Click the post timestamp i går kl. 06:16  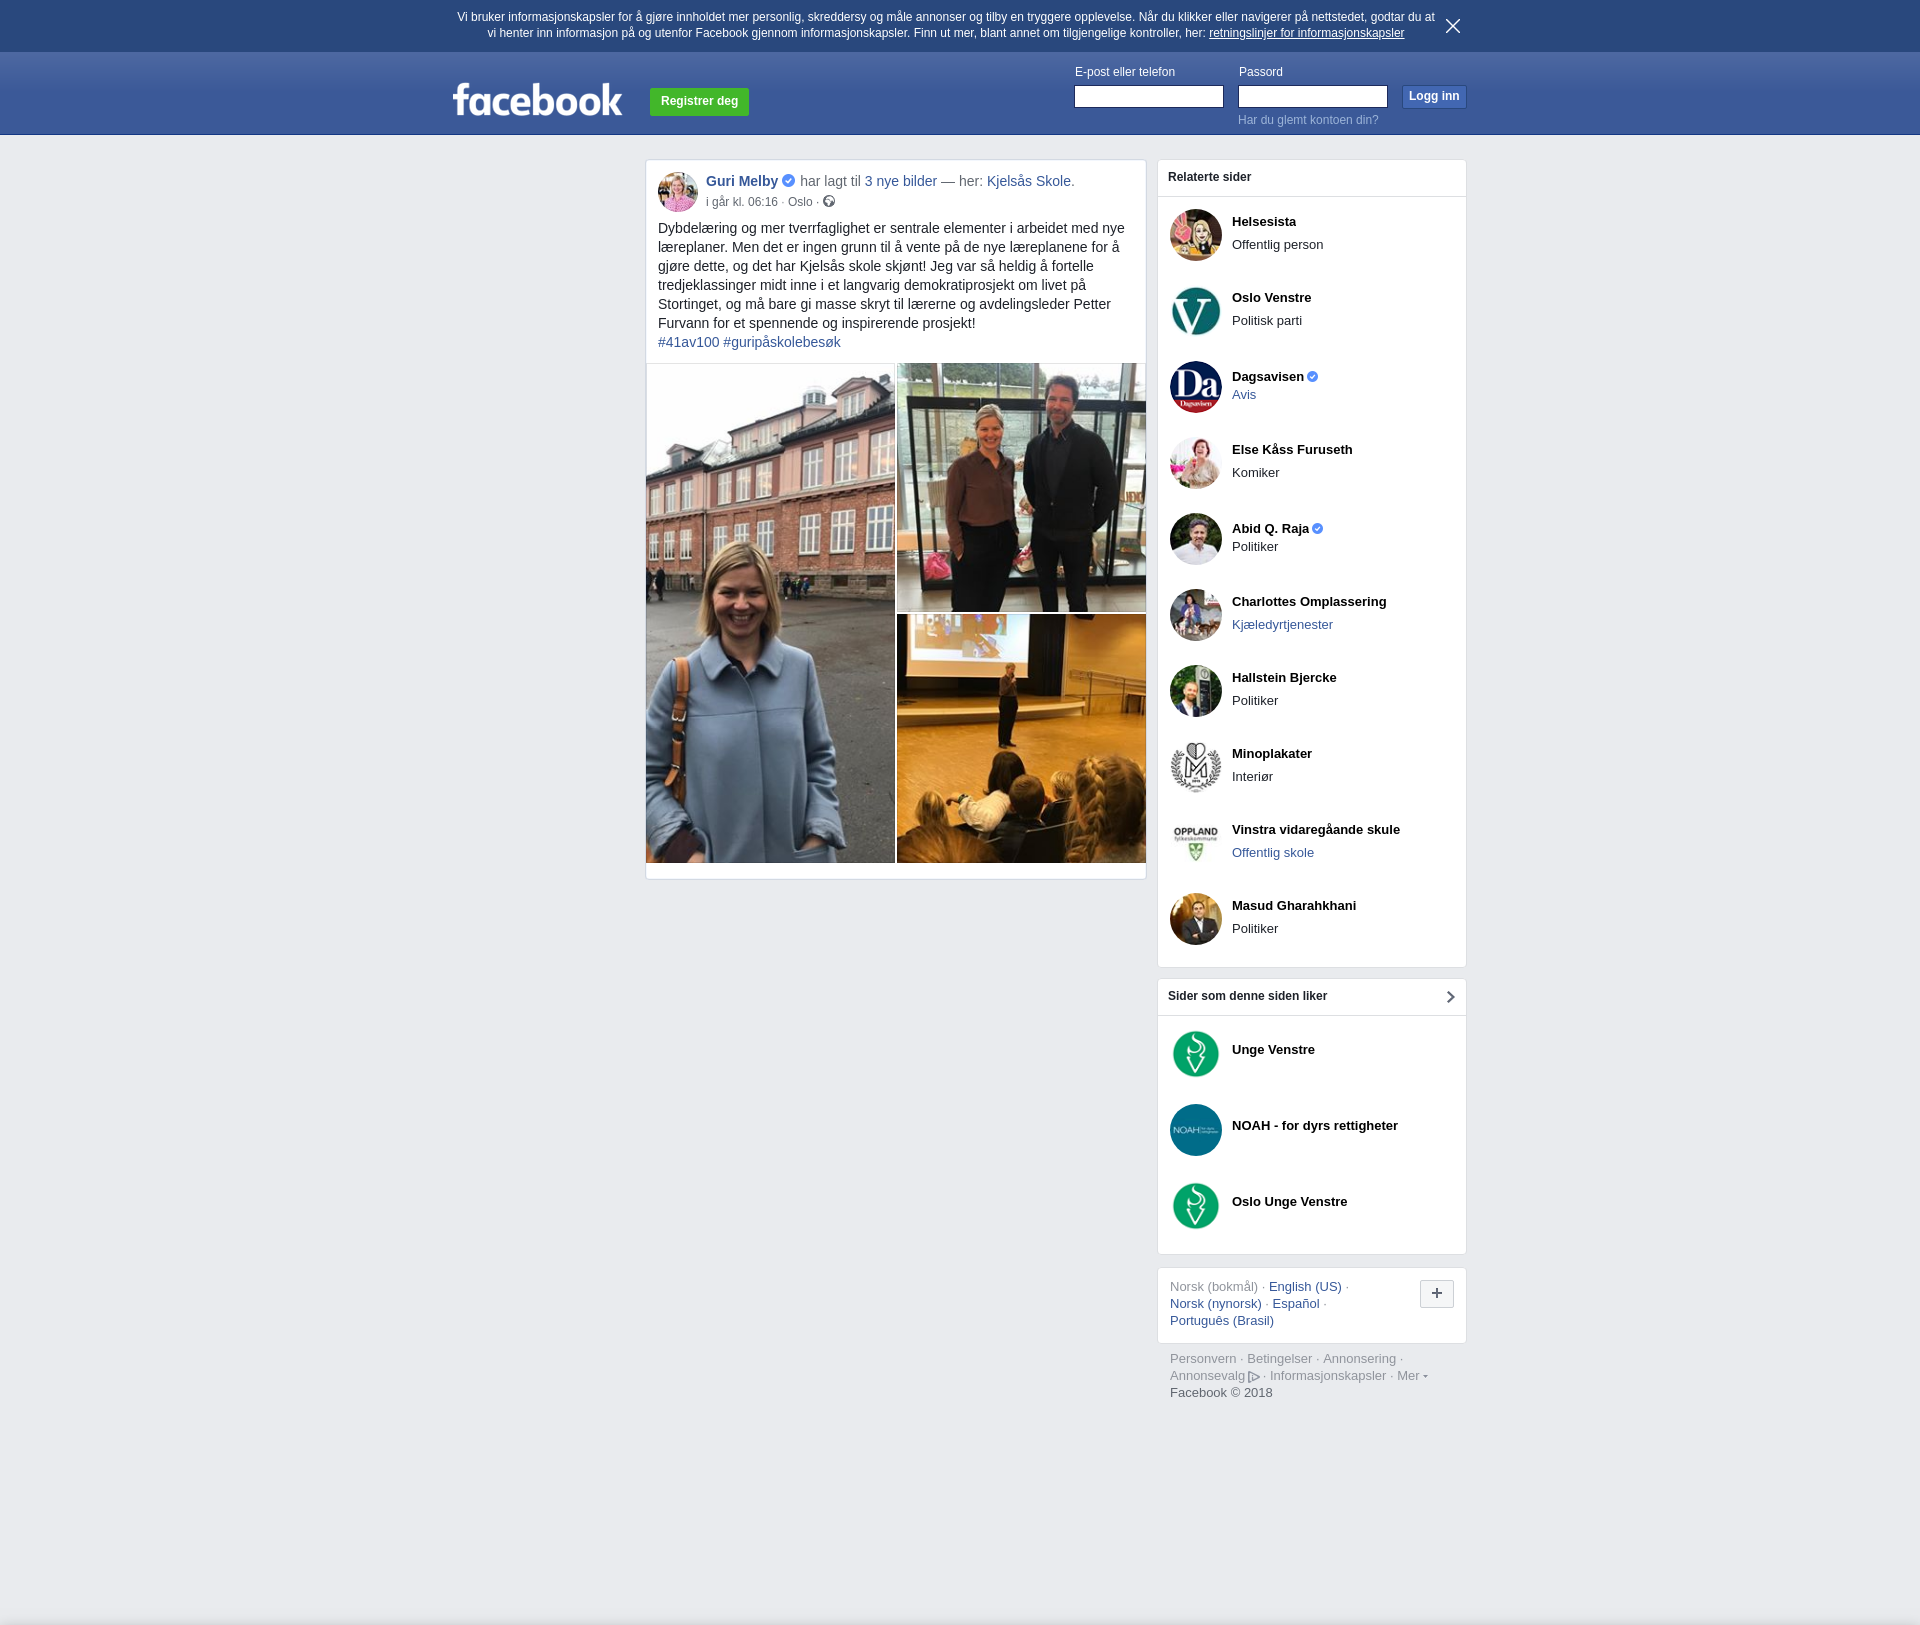coord(742,202)
